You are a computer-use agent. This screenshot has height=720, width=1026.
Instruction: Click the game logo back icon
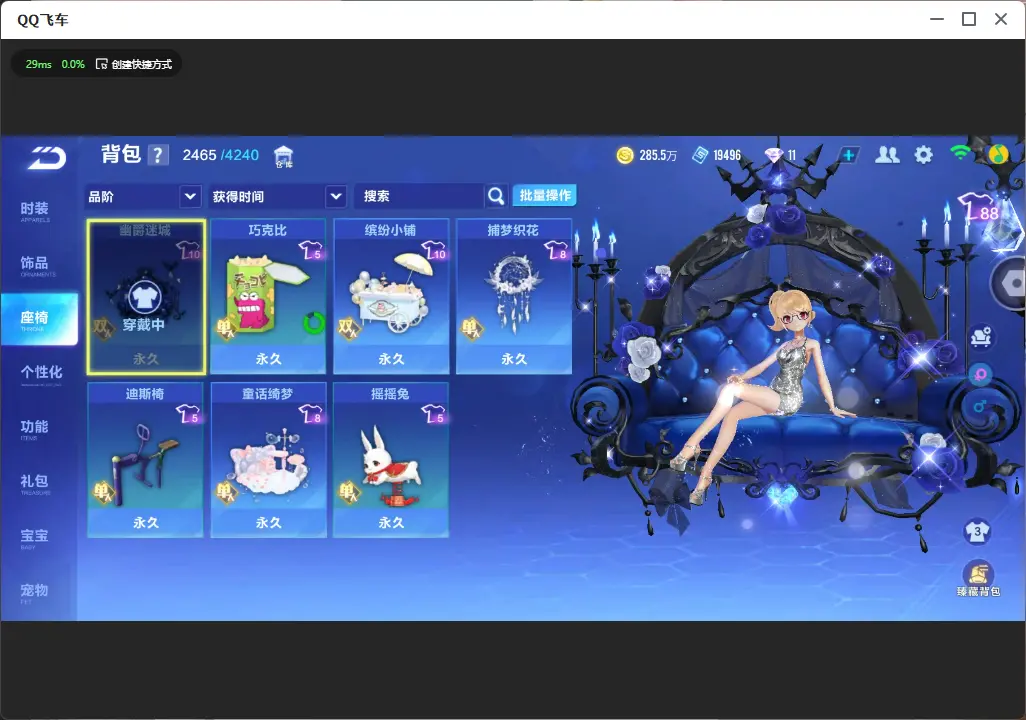click(46, 158)
